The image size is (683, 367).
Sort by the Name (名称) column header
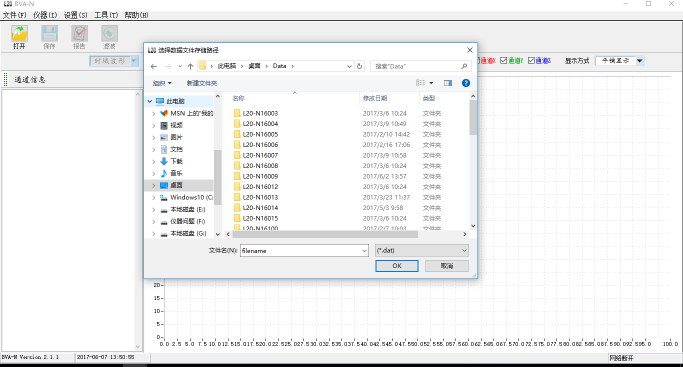238,98
